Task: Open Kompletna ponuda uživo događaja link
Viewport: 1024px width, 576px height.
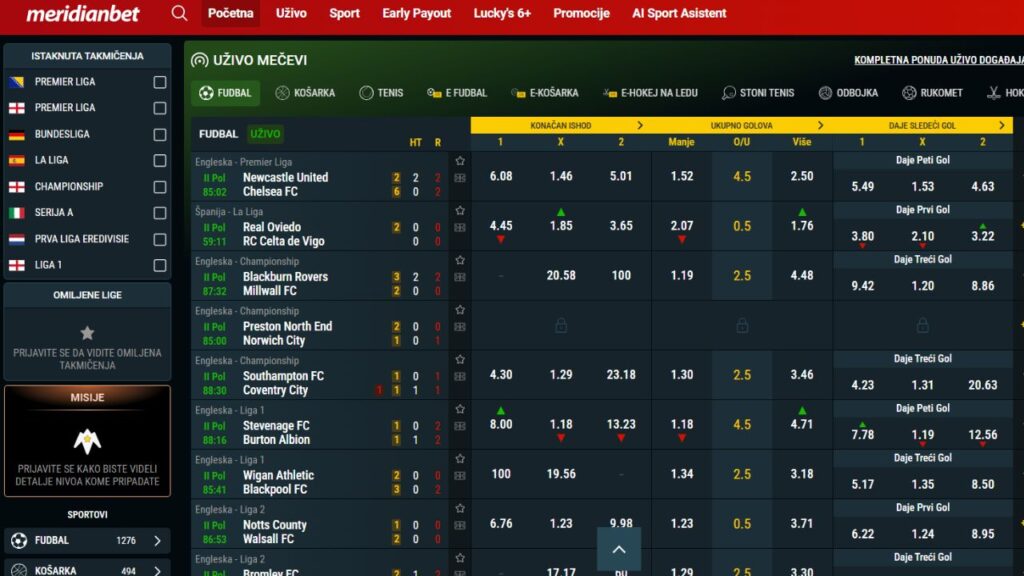Action: coord(938,60)
